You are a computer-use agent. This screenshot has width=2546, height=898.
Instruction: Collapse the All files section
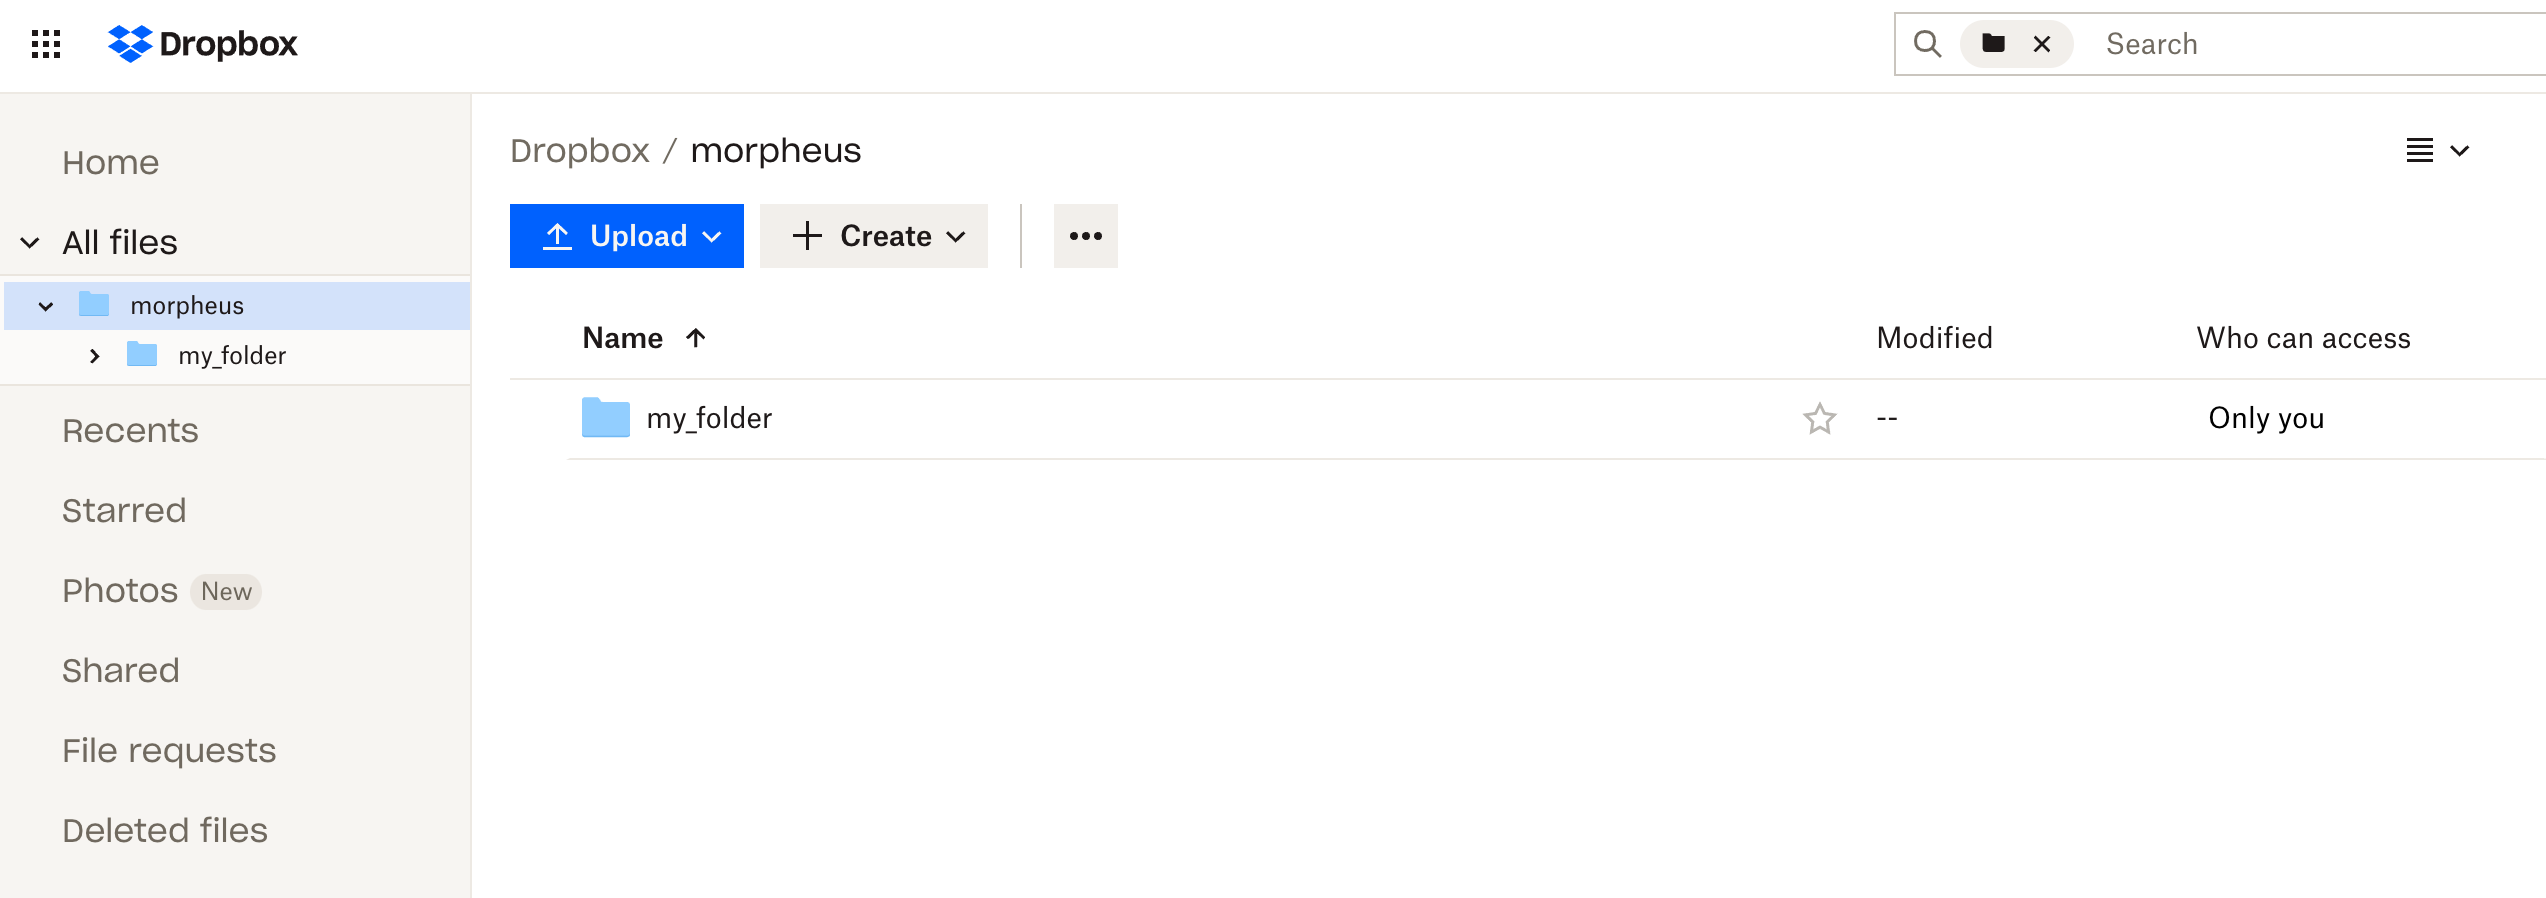coord(30,242)
